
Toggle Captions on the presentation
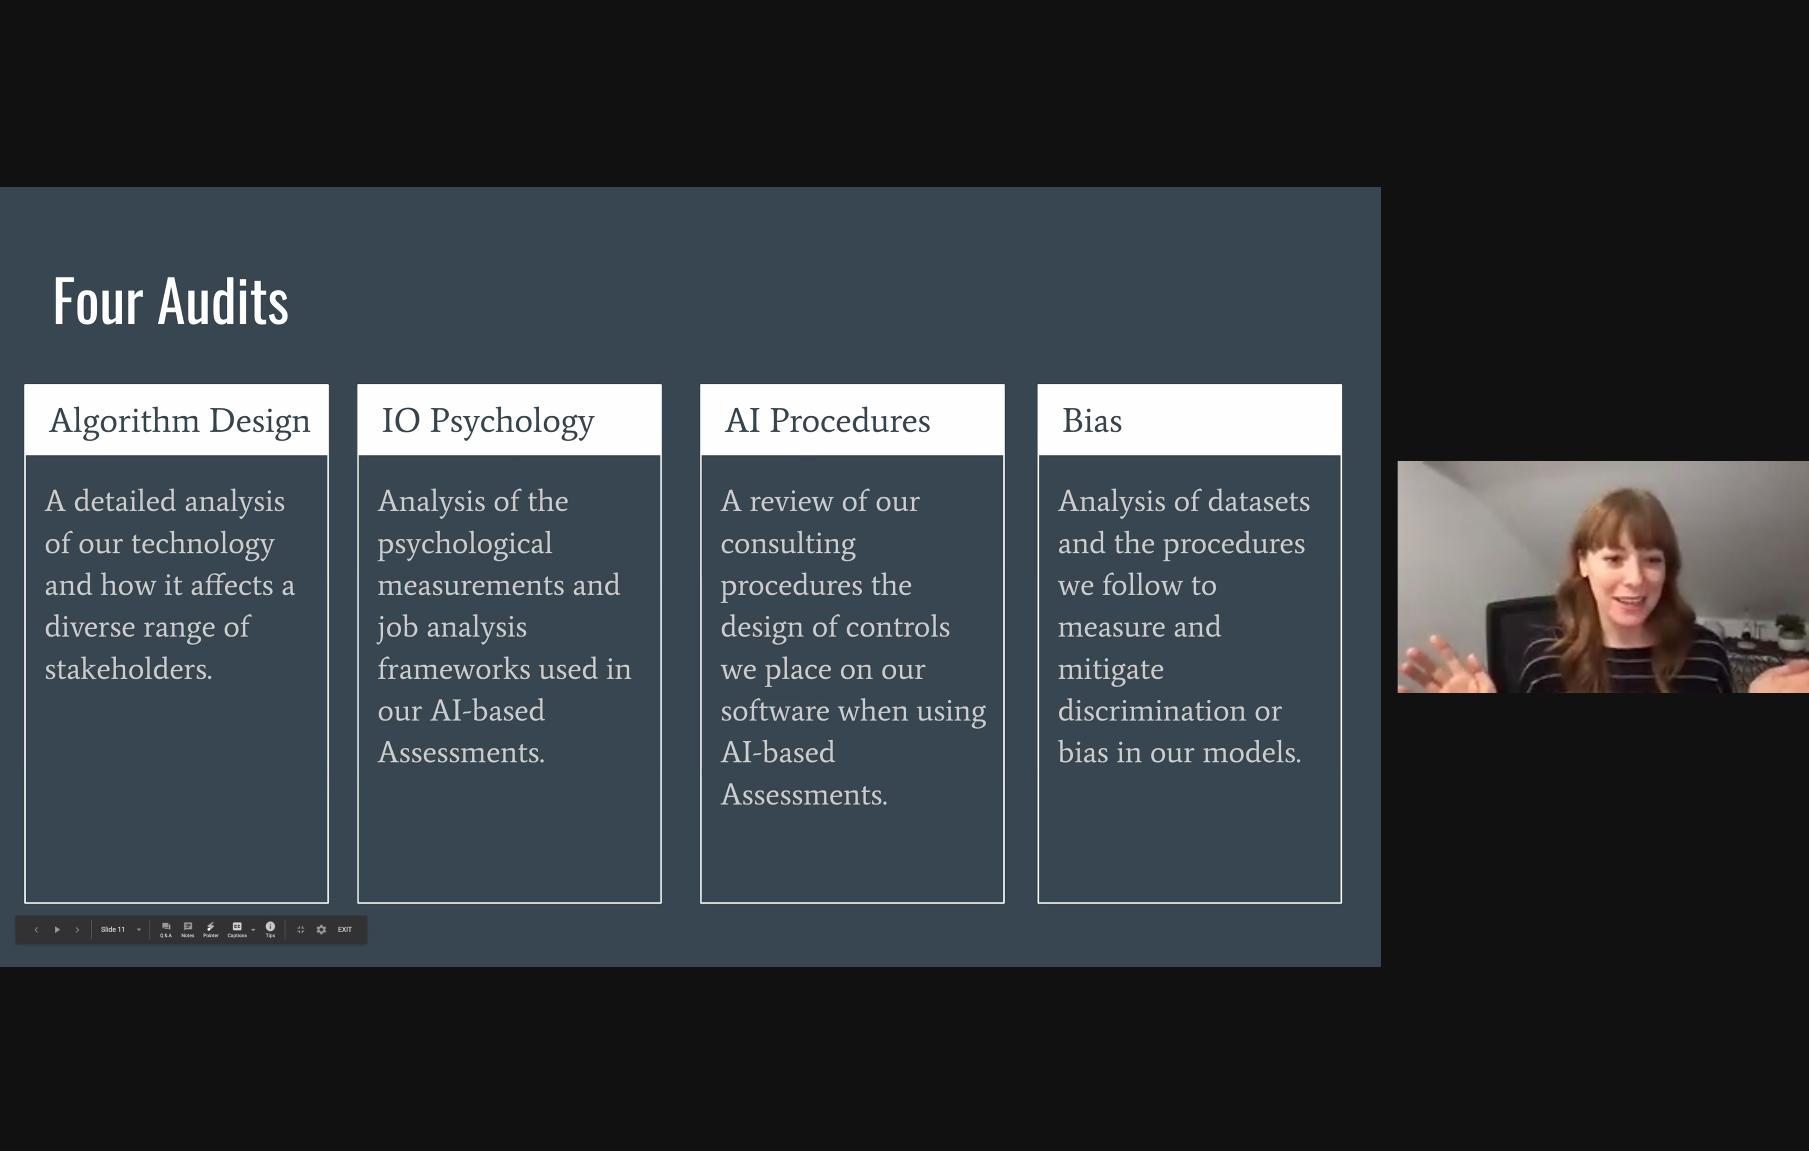(237, 929)
